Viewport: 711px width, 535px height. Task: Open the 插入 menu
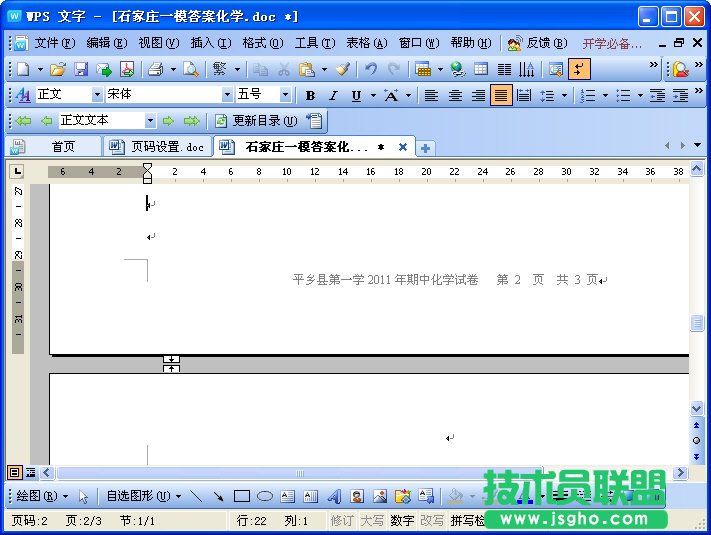[x=211, y=43]
